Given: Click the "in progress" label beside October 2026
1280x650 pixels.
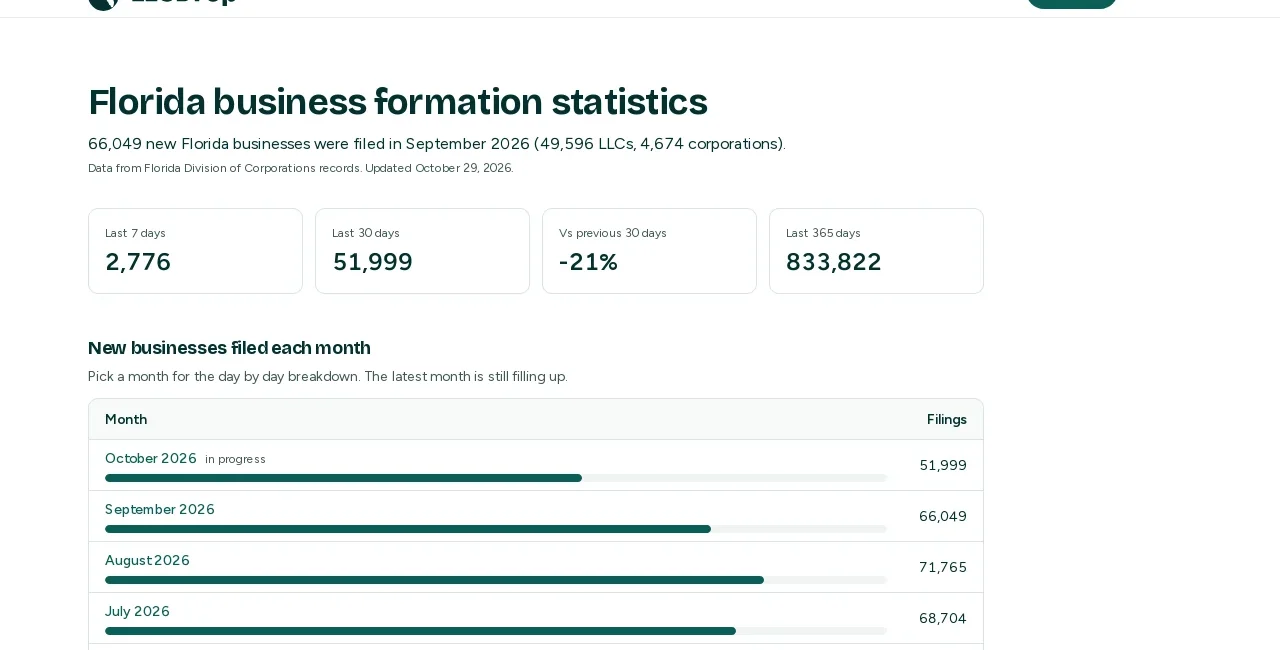Looking at the screenshot, I should tap(235, 459).
